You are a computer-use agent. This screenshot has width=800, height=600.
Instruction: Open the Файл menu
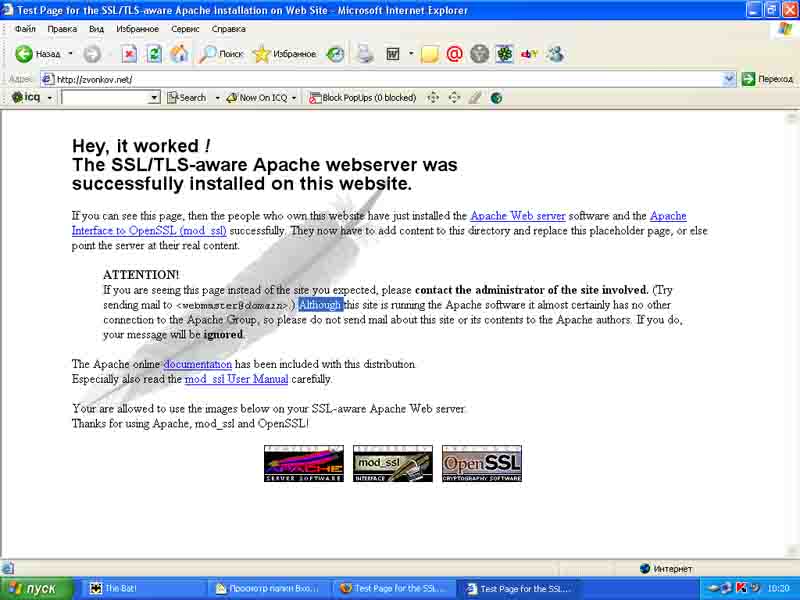(x=25, y=29)
